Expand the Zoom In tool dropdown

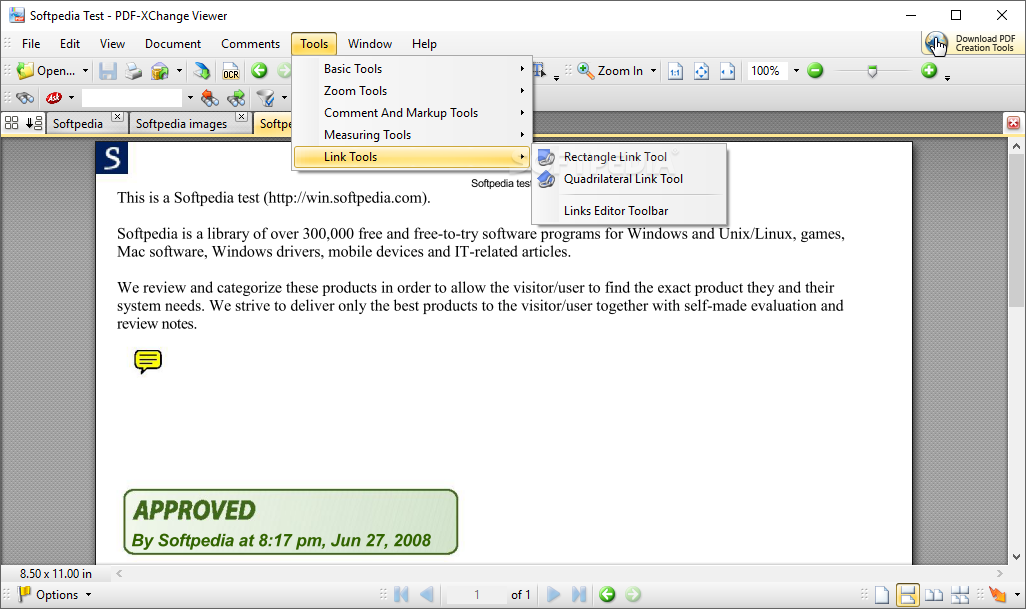(x=653, y=71)
